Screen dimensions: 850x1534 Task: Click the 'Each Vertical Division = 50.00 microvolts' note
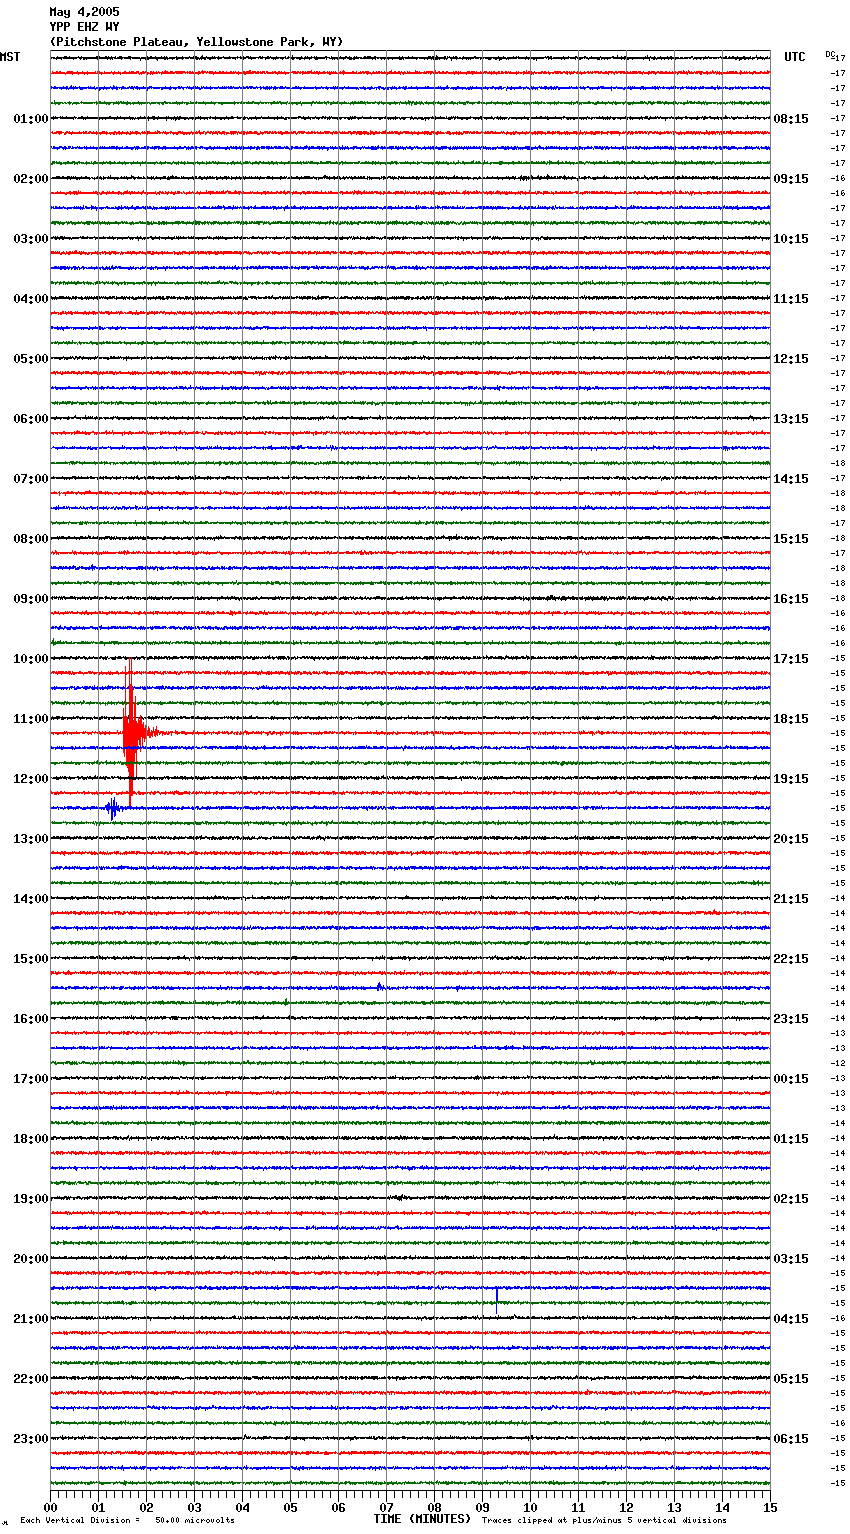[127, 1520]
